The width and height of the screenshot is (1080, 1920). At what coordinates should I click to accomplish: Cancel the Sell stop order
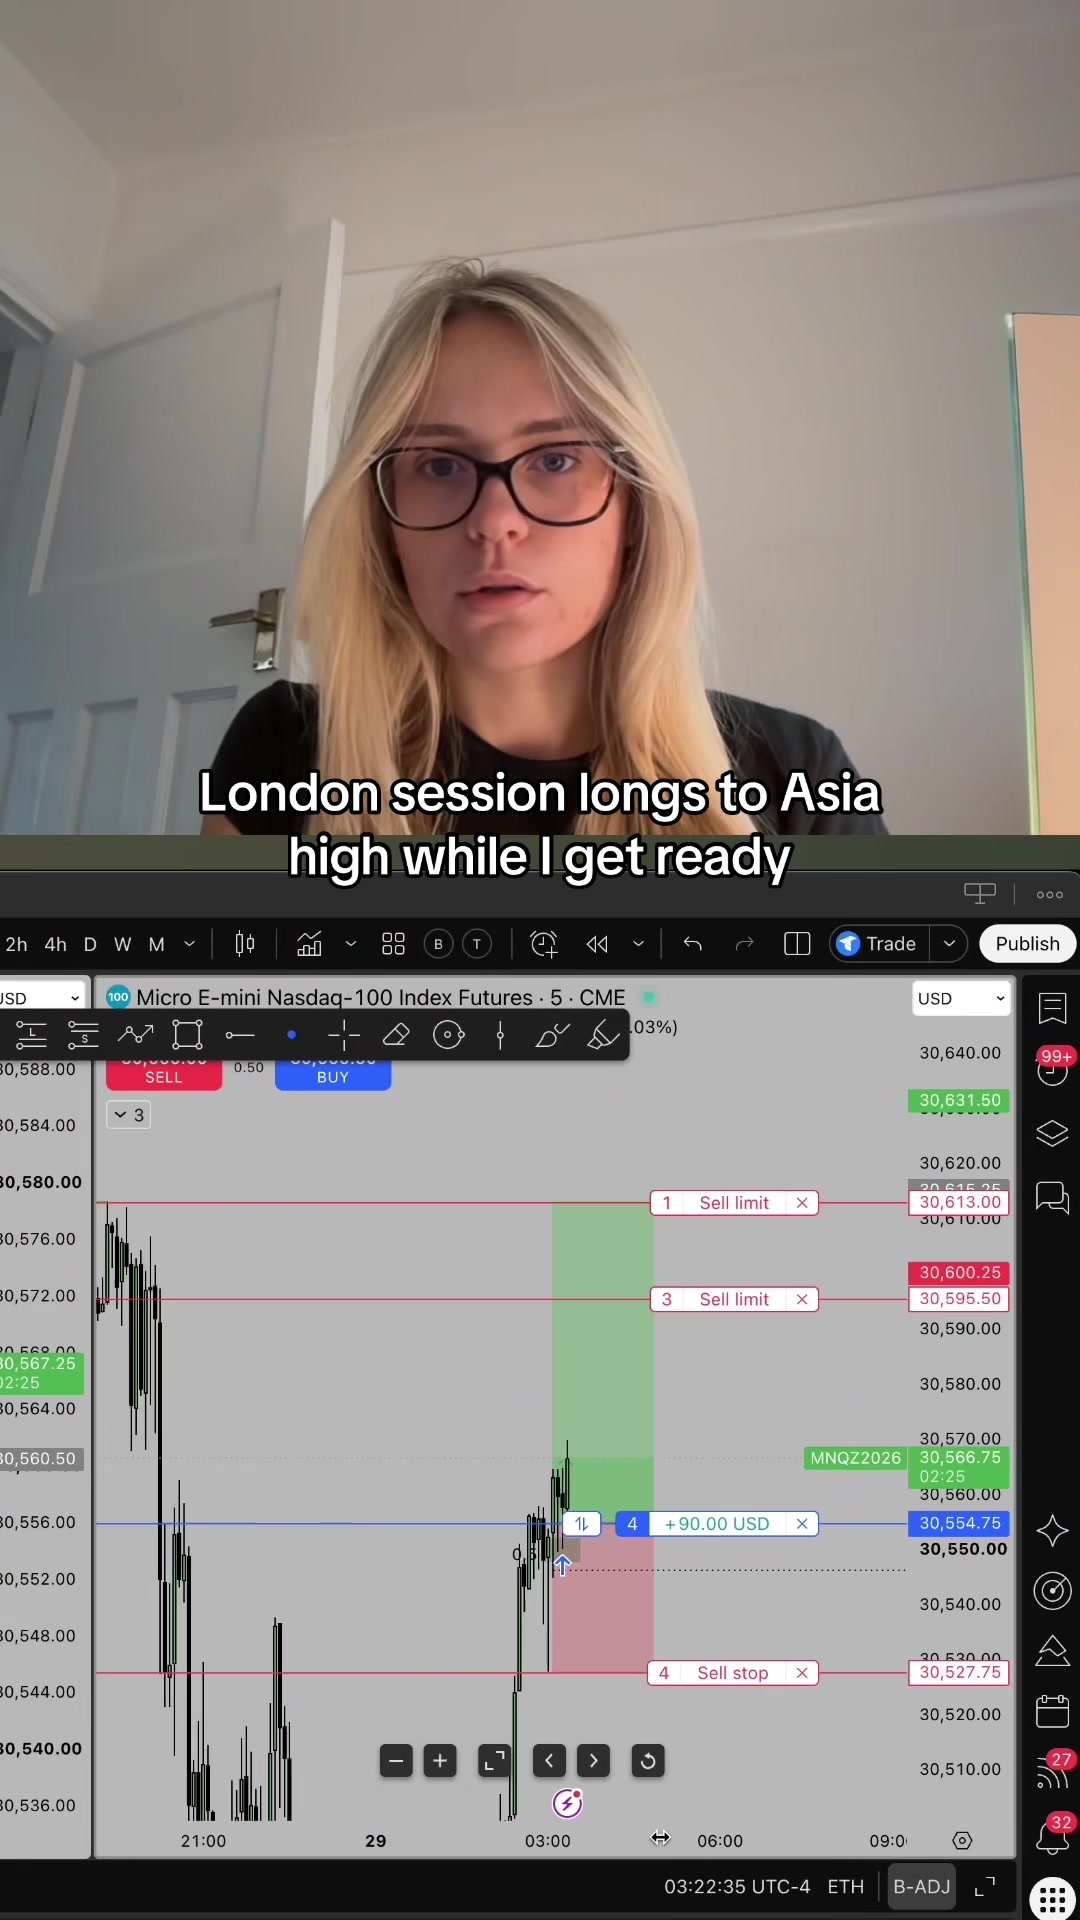(802, 1673)
